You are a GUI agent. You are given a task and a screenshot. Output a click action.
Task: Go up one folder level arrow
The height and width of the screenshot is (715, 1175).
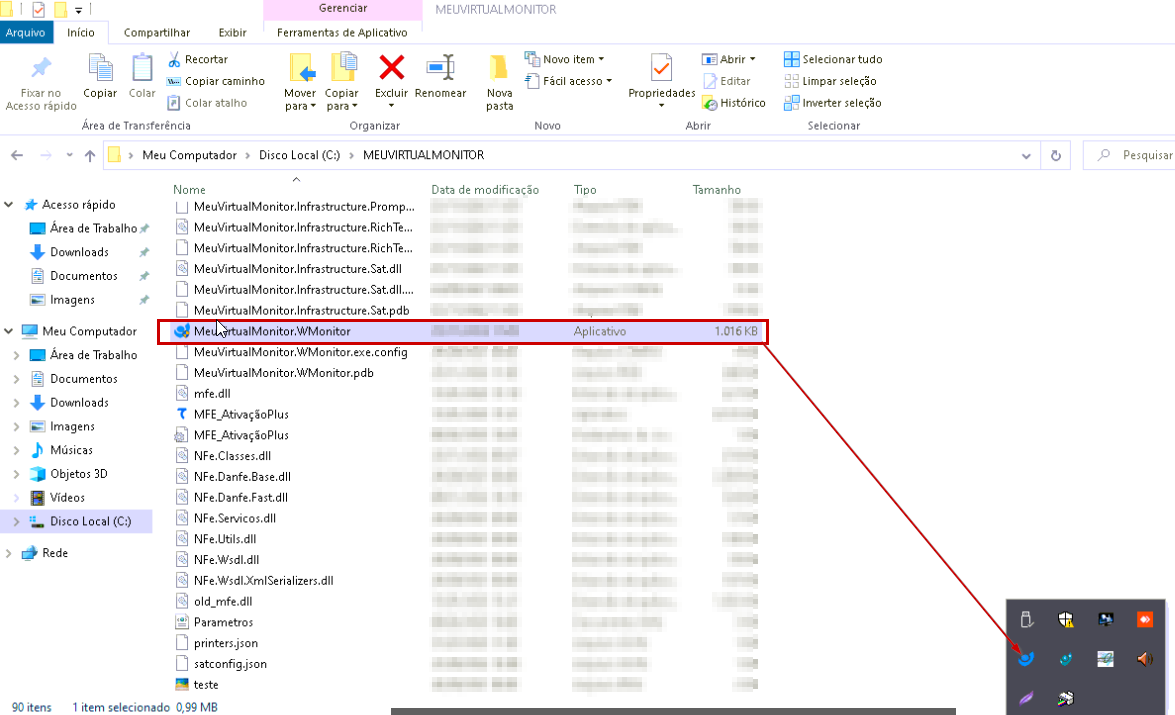coord(90,155)
